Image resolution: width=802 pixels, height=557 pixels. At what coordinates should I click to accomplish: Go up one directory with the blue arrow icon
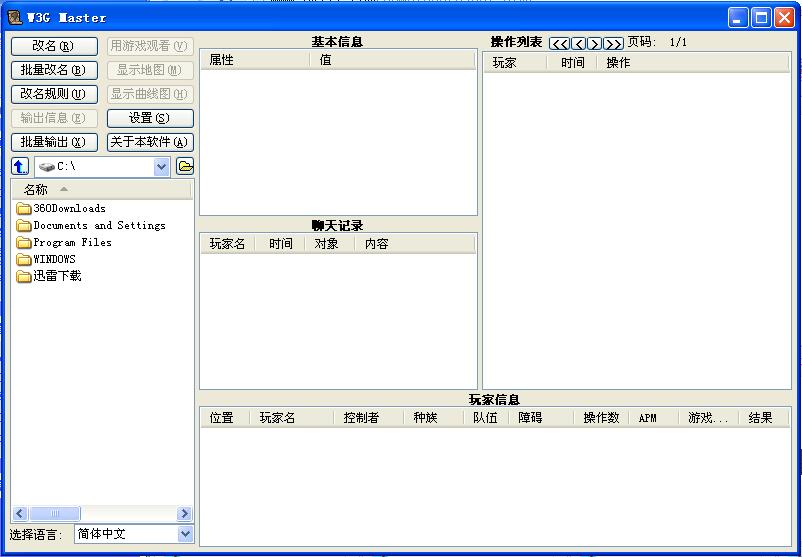coord(20,166)
